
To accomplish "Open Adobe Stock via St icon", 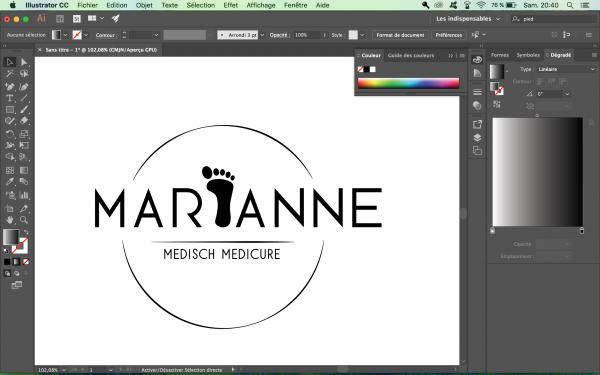I will pyautogui.click(x=77, y=19).
